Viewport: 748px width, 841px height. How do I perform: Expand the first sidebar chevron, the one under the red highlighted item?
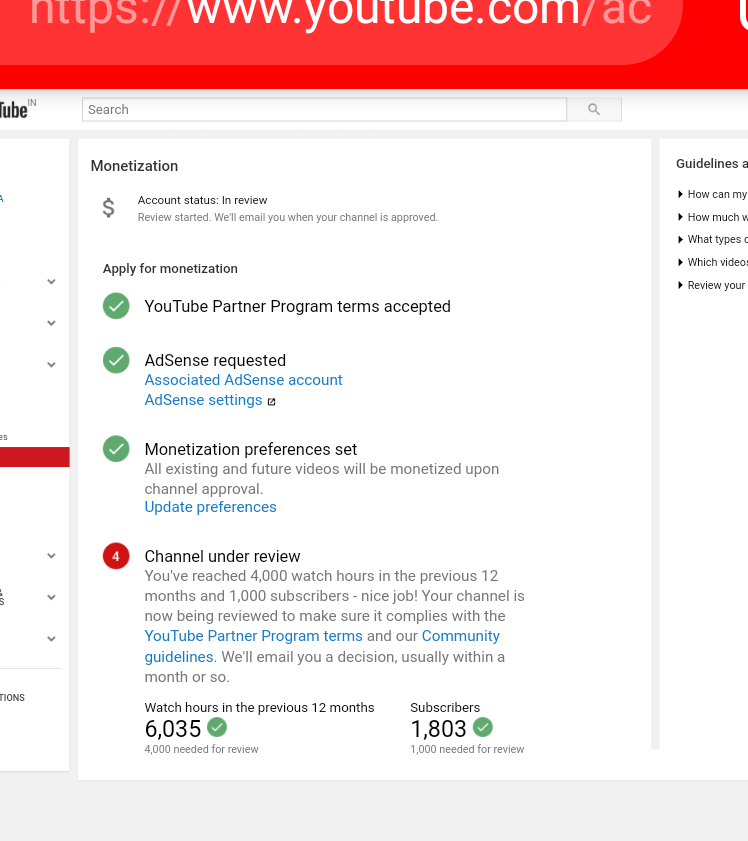pyautogui.click(x=51, y=556)
